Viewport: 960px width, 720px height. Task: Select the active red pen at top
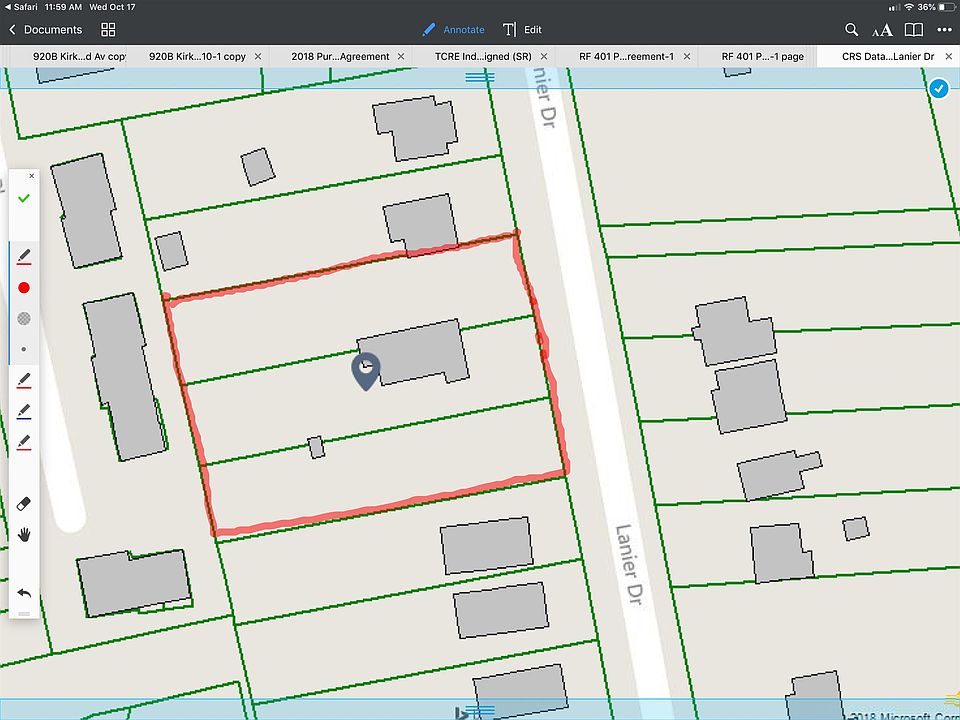(x=24, y=256)
